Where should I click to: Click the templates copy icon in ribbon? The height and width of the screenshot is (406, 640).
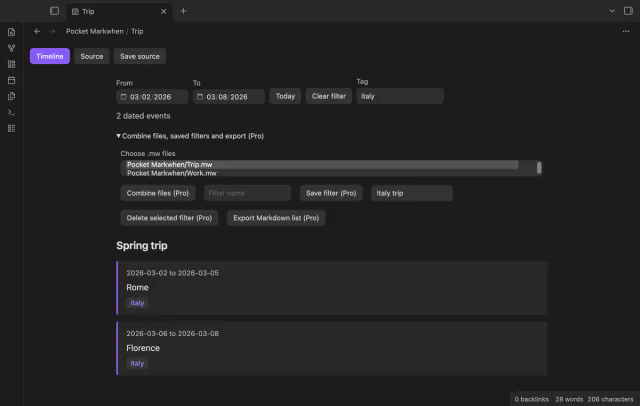(11, 96)
